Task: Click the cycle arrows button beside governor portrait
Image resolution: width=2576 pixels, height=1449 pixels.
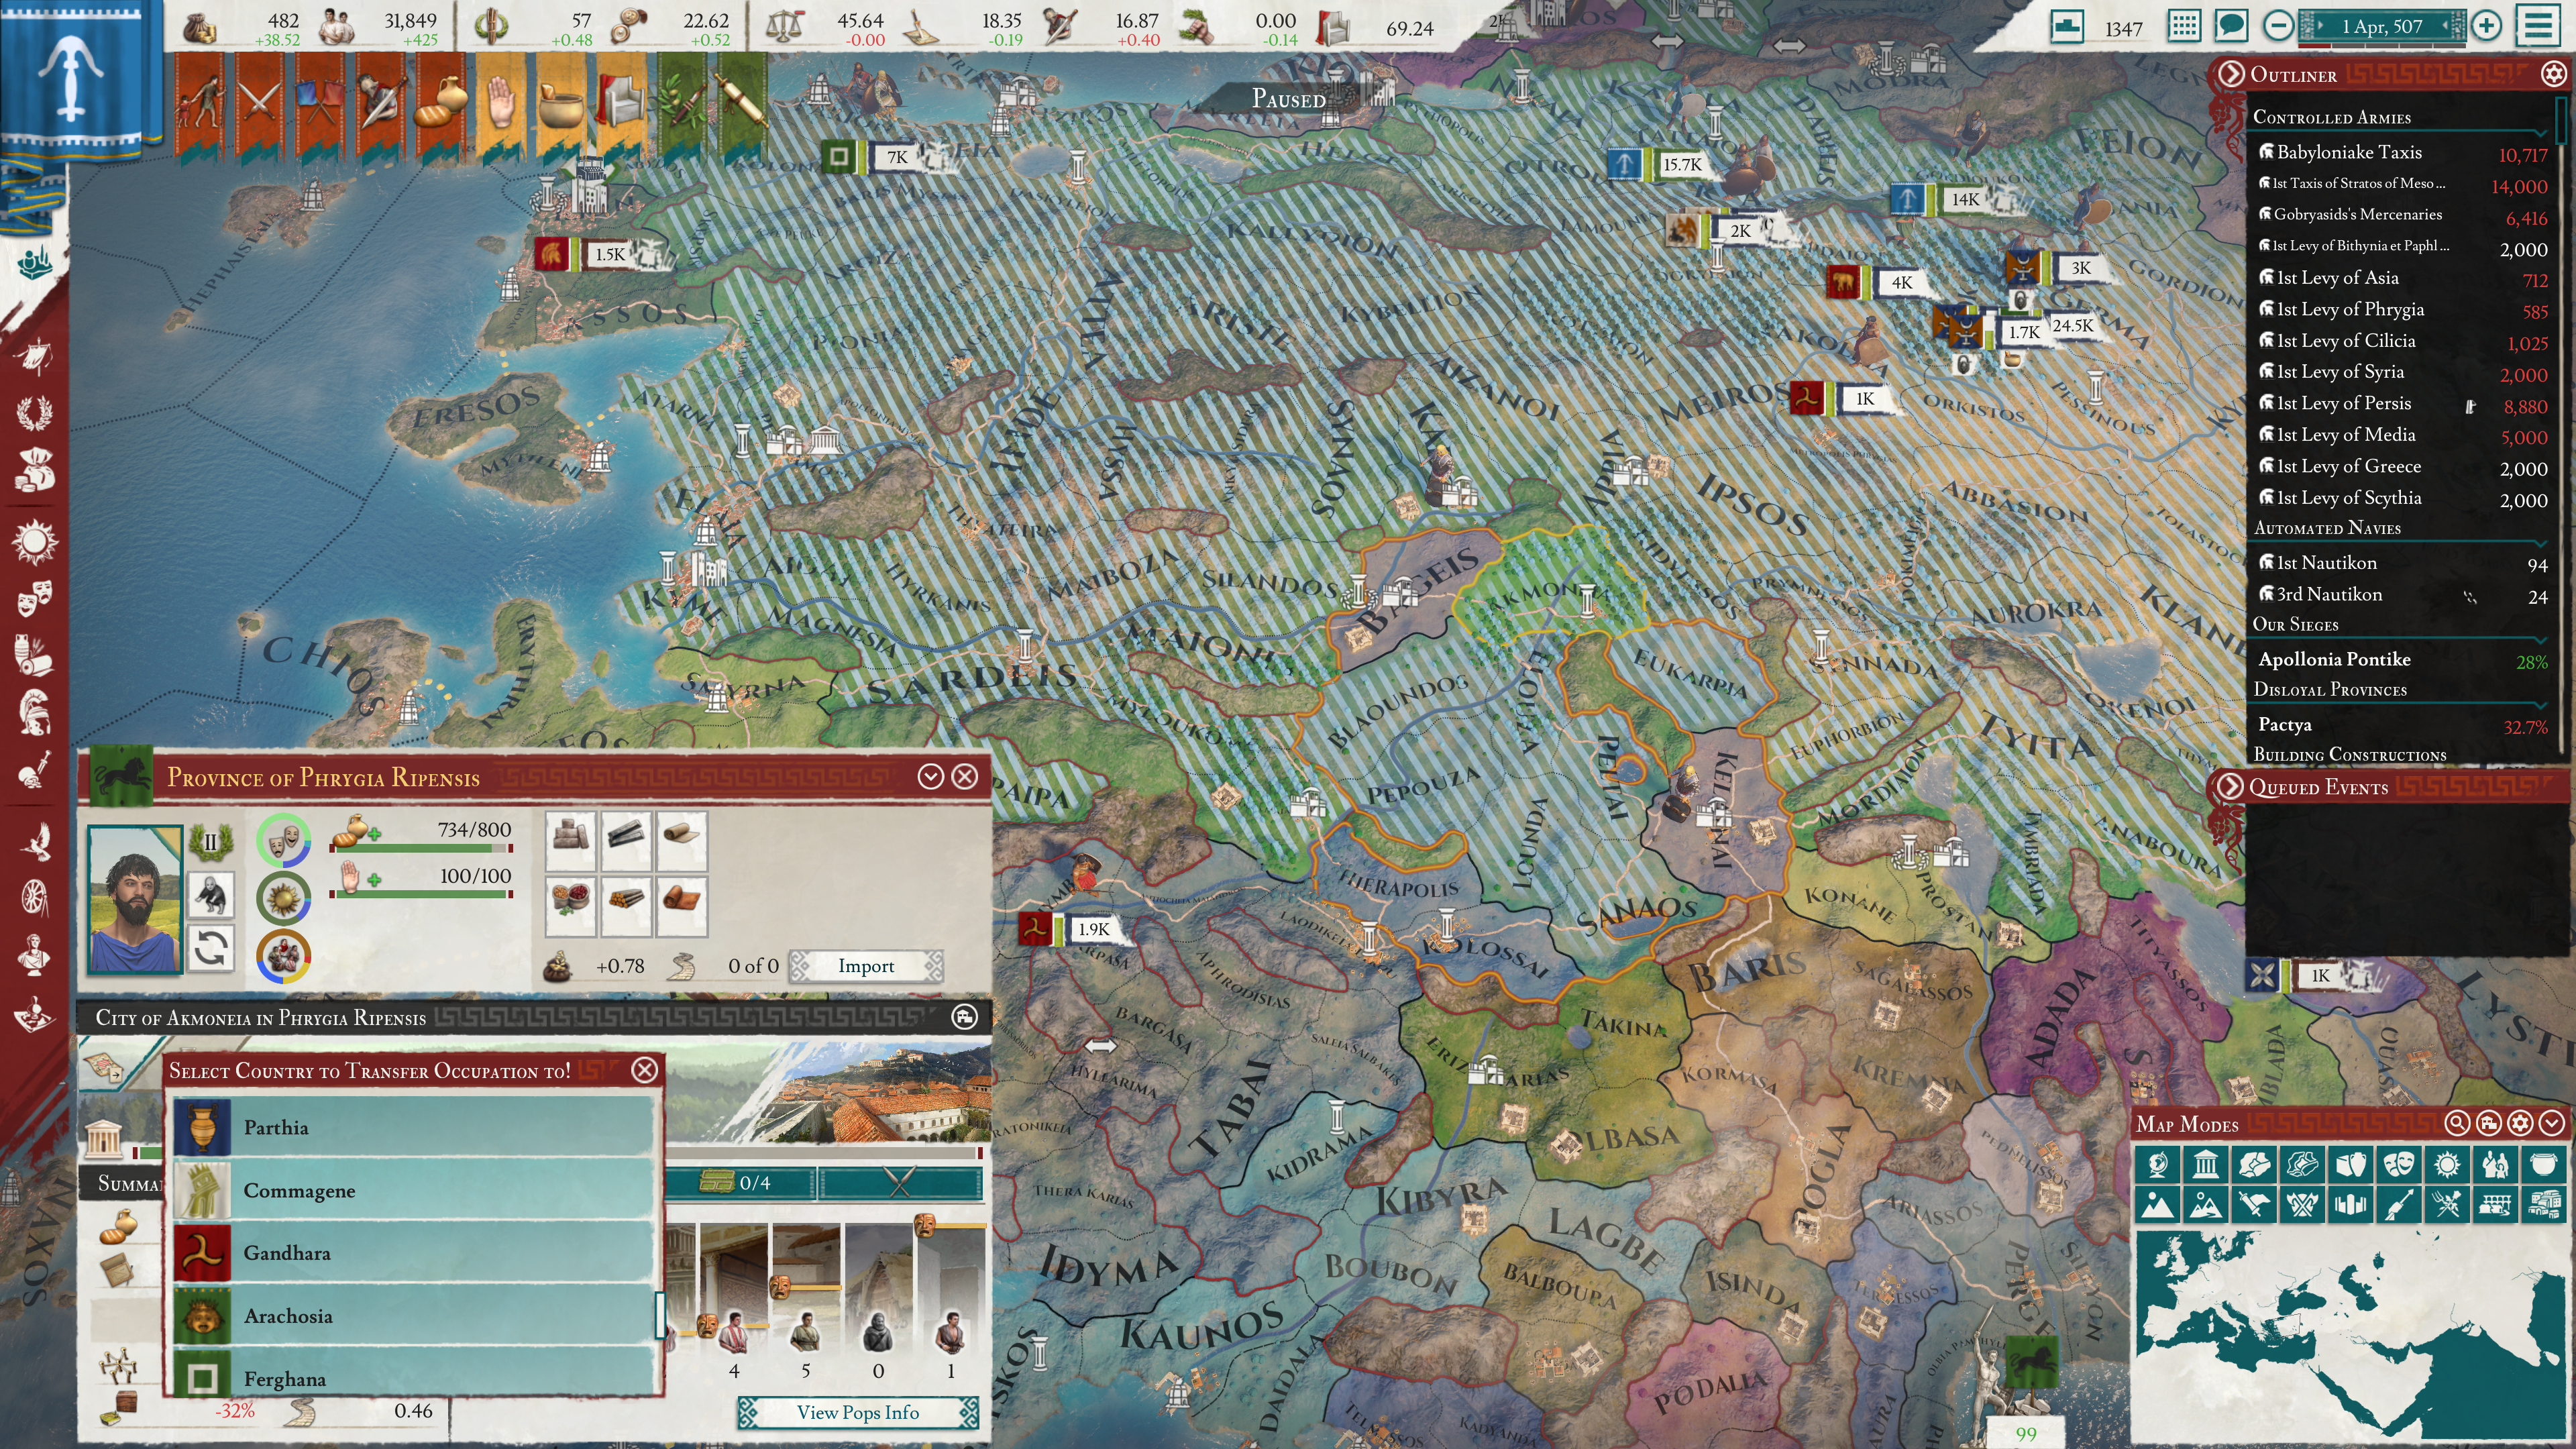Action: 210,948
